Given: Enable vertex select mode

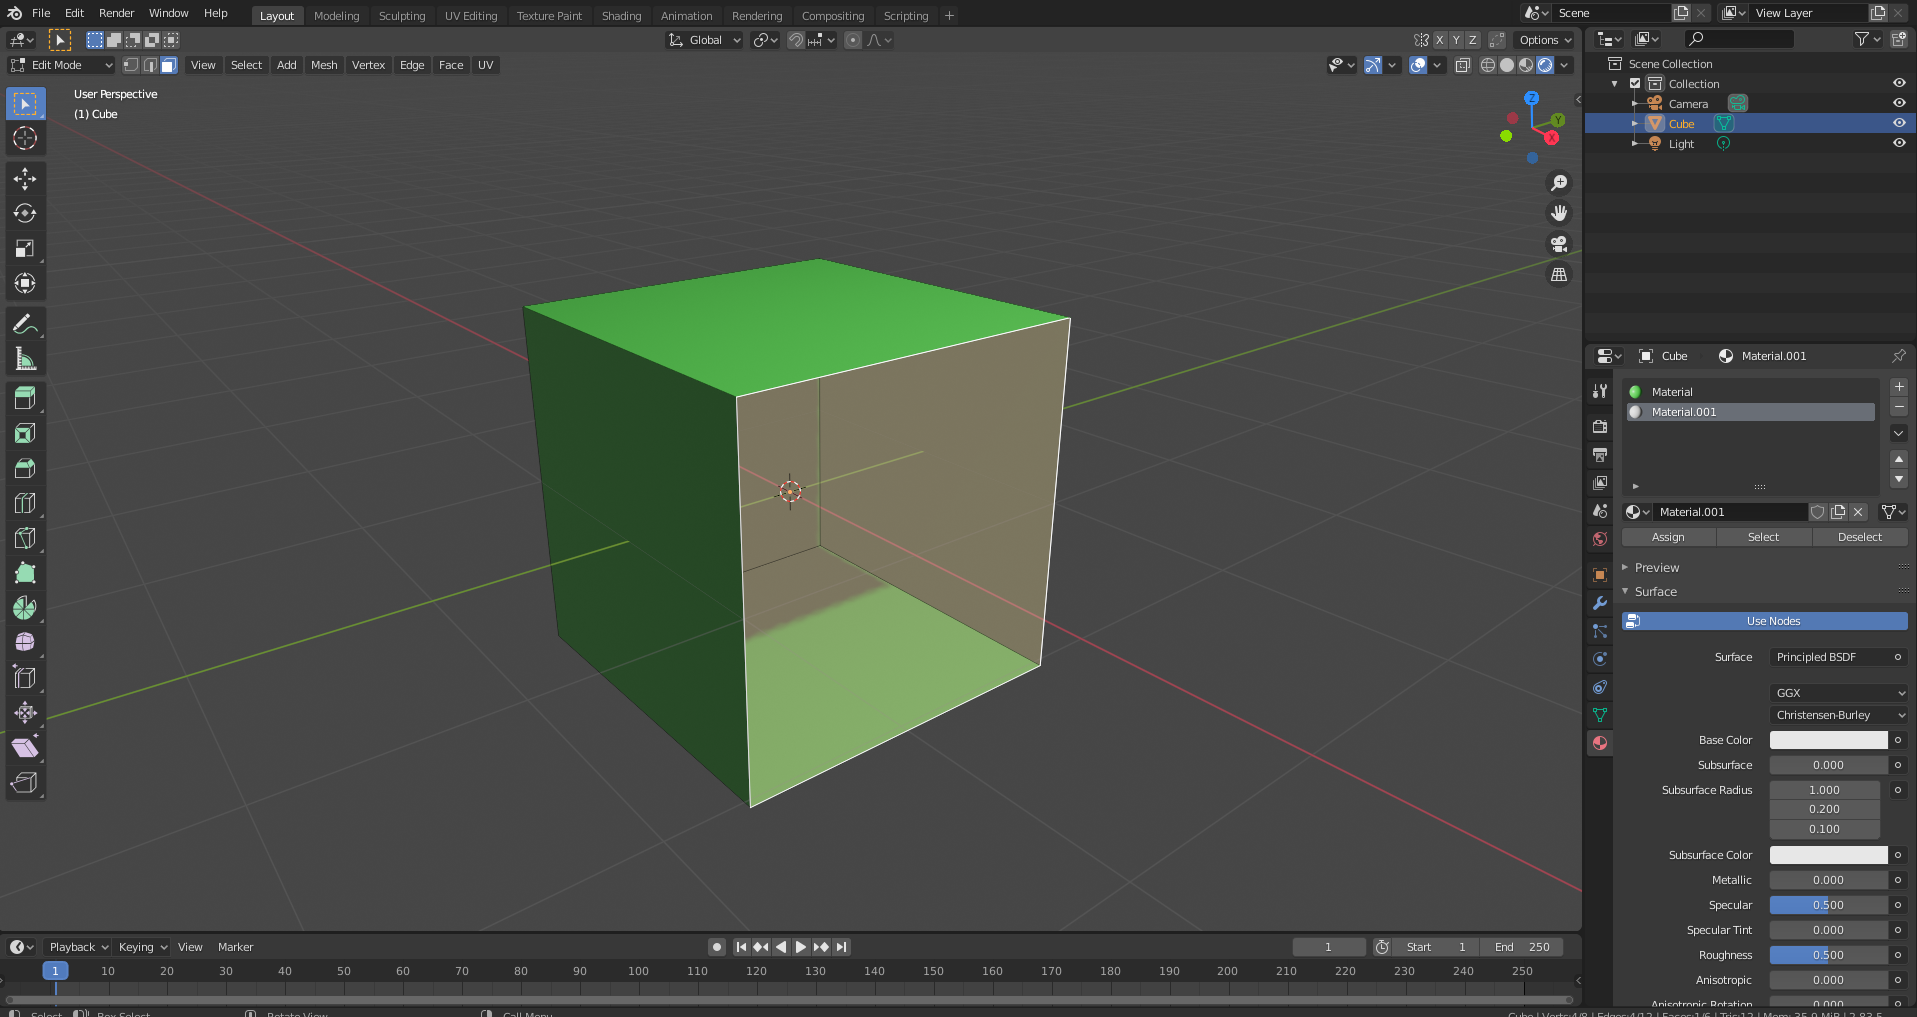Looking at the screenshot, I should [x=131, y=65].
